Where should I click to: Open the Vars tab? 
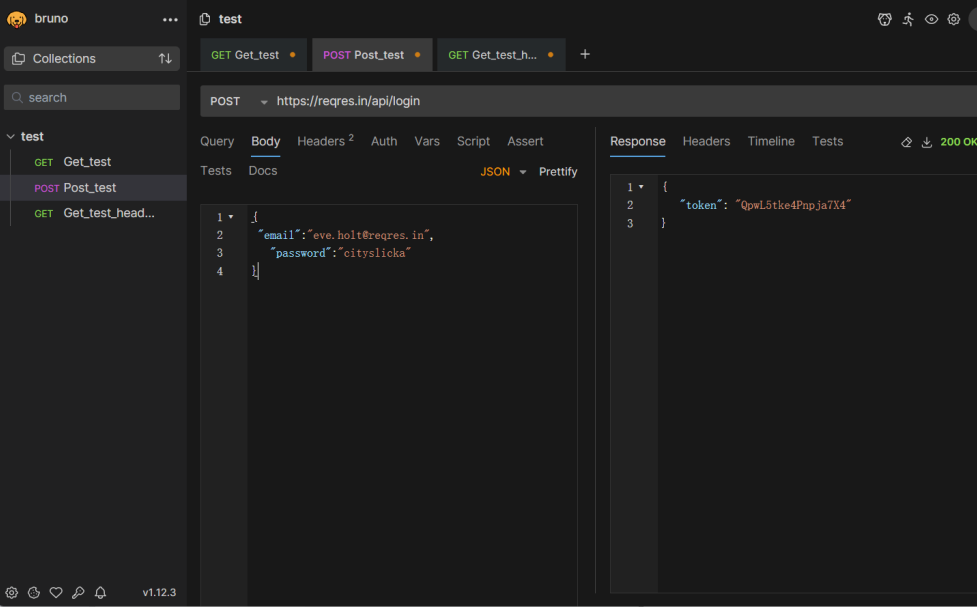427,141
